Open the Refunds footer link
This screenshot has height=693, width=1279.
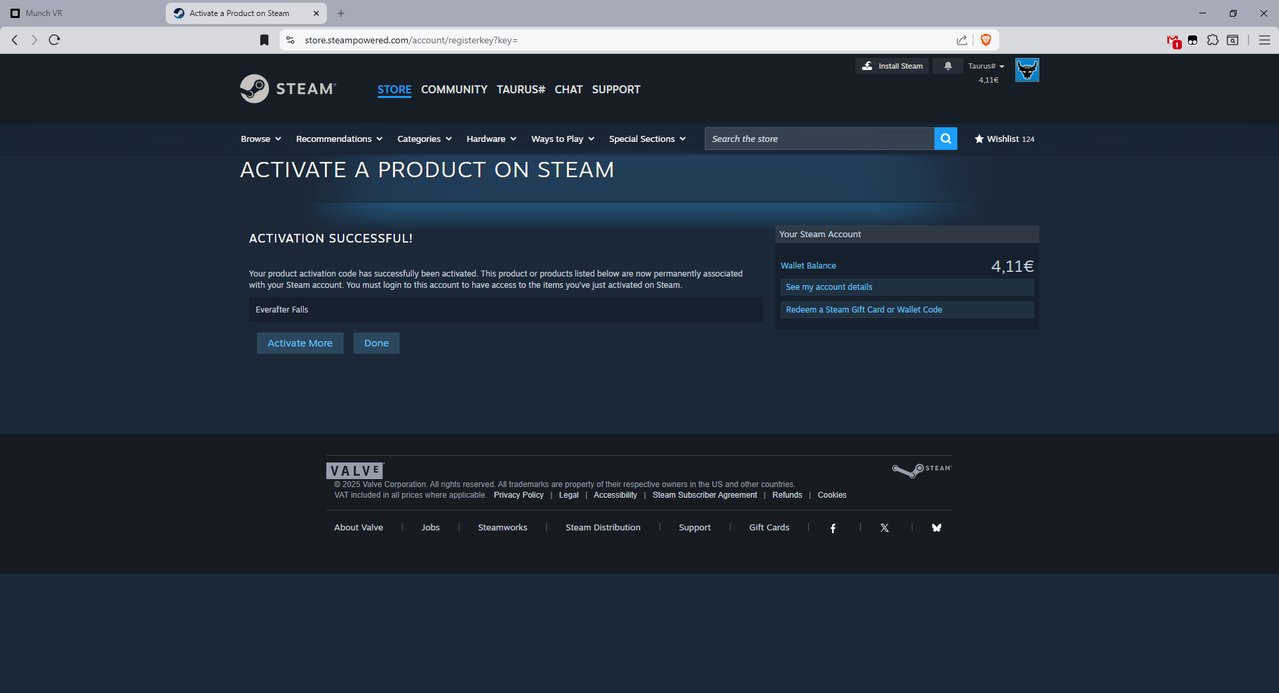[x=787, y=495]
